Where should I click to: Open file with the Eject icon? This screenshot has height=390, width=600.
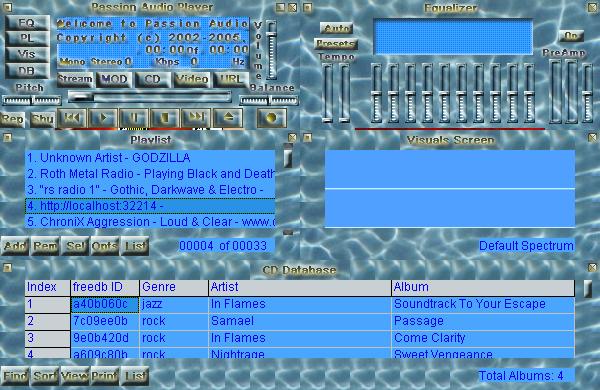pos(228,117)
